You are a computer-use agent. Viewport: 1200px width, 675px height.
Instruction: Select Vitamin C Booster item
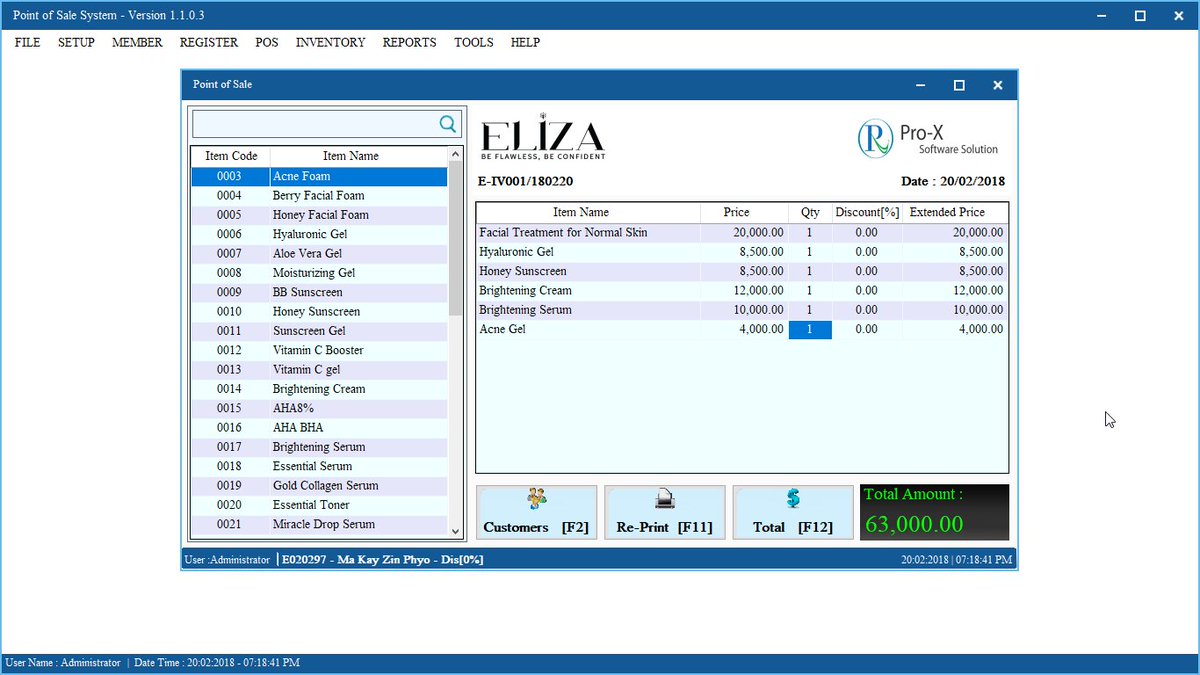pos(319,350)
